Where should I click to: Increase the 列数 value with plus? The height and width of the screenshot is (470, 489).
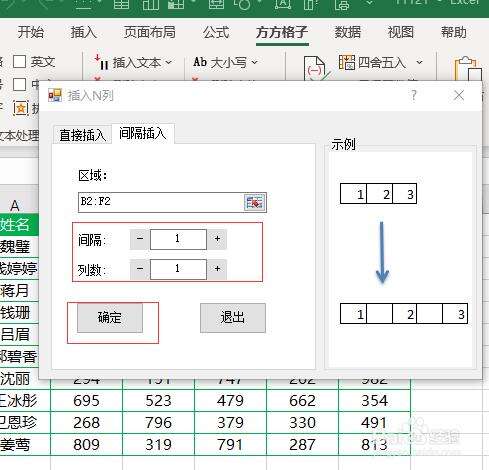coord(217,269)
